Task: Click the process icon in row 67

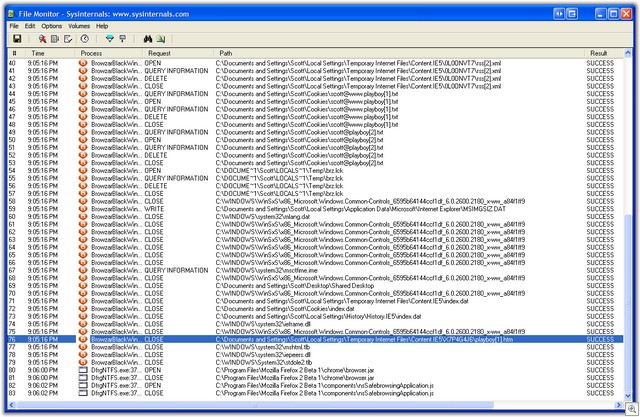Action: click(x=83, y=270)
